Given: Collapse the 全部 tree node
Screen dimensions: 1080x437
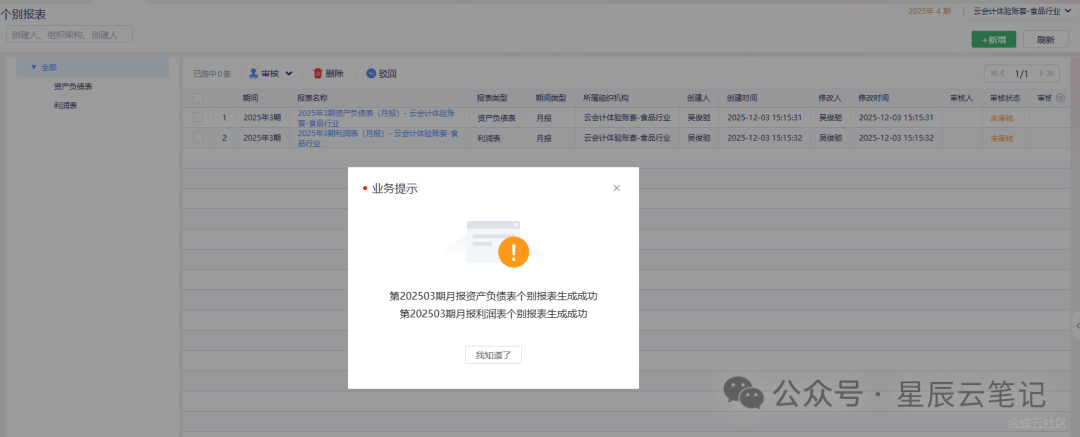Looking at the screenshot, I should [x=33, y=67].
